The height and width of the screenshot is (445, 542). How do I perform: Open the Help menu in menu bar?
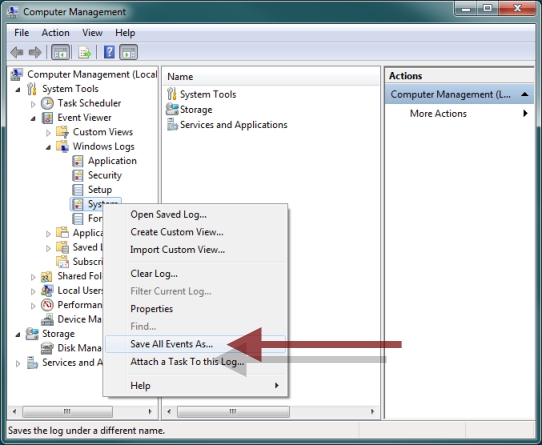click(125, 33)
